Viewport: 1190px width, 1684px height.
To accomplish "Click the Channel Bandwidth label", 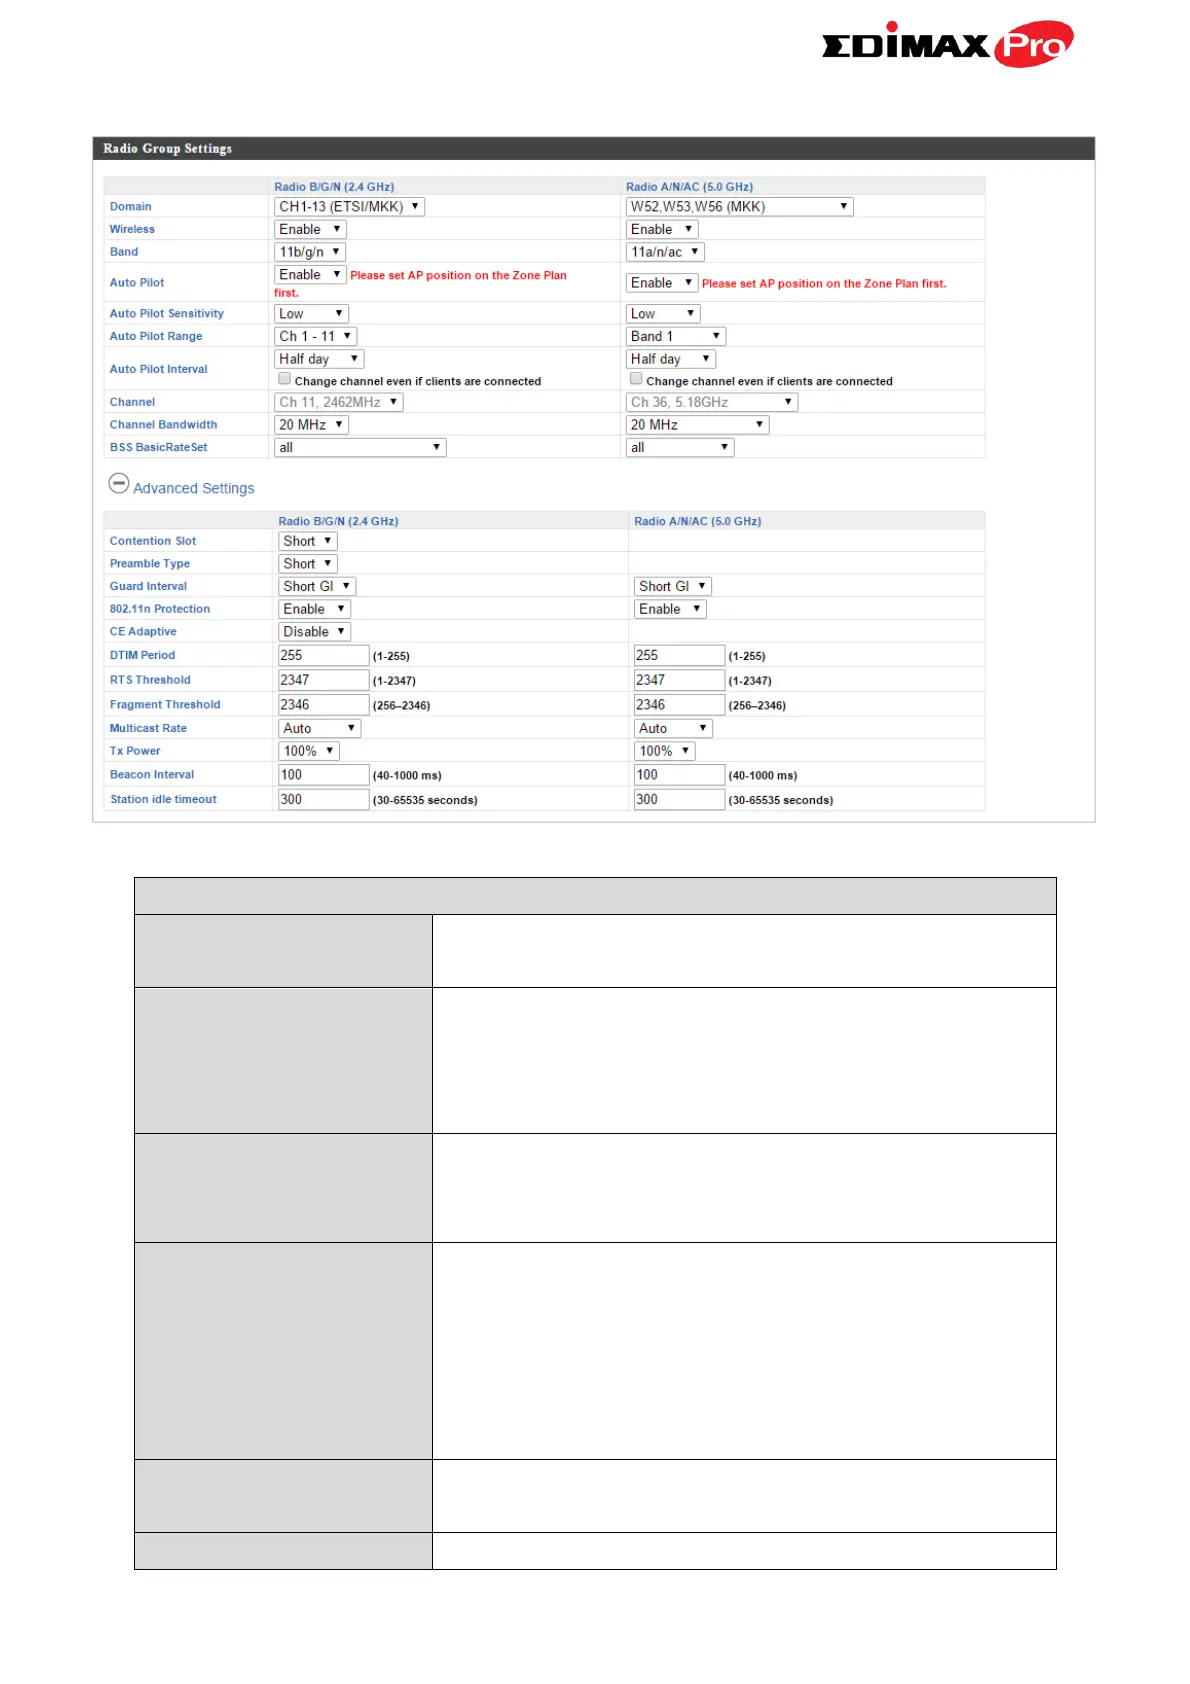I will pos(163,425).
